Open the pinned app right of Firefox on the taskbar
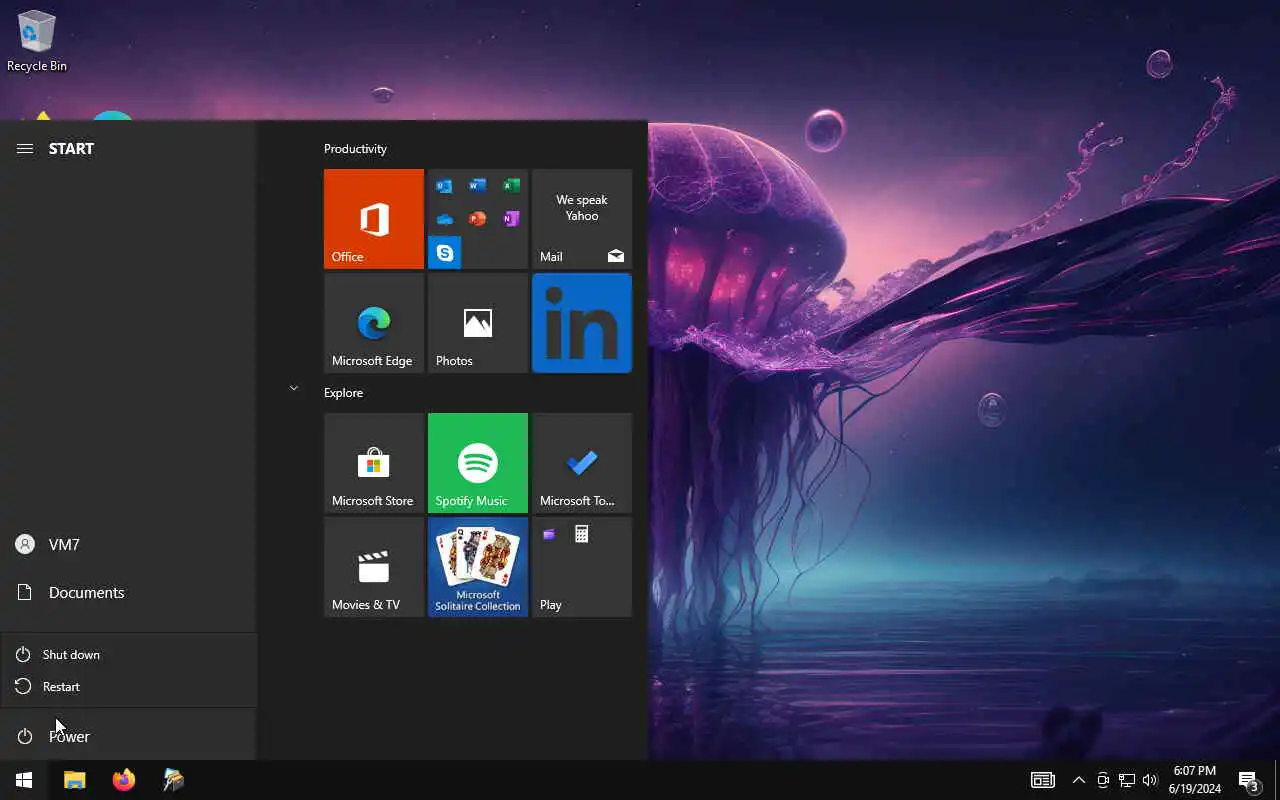 coord(174,780)
